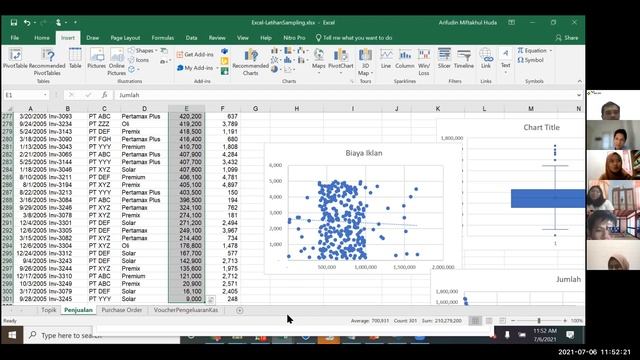Viewport: 640px width, 360px height.
Task: Switch to Page Layout view in the status bar
Action: (489, 321)
